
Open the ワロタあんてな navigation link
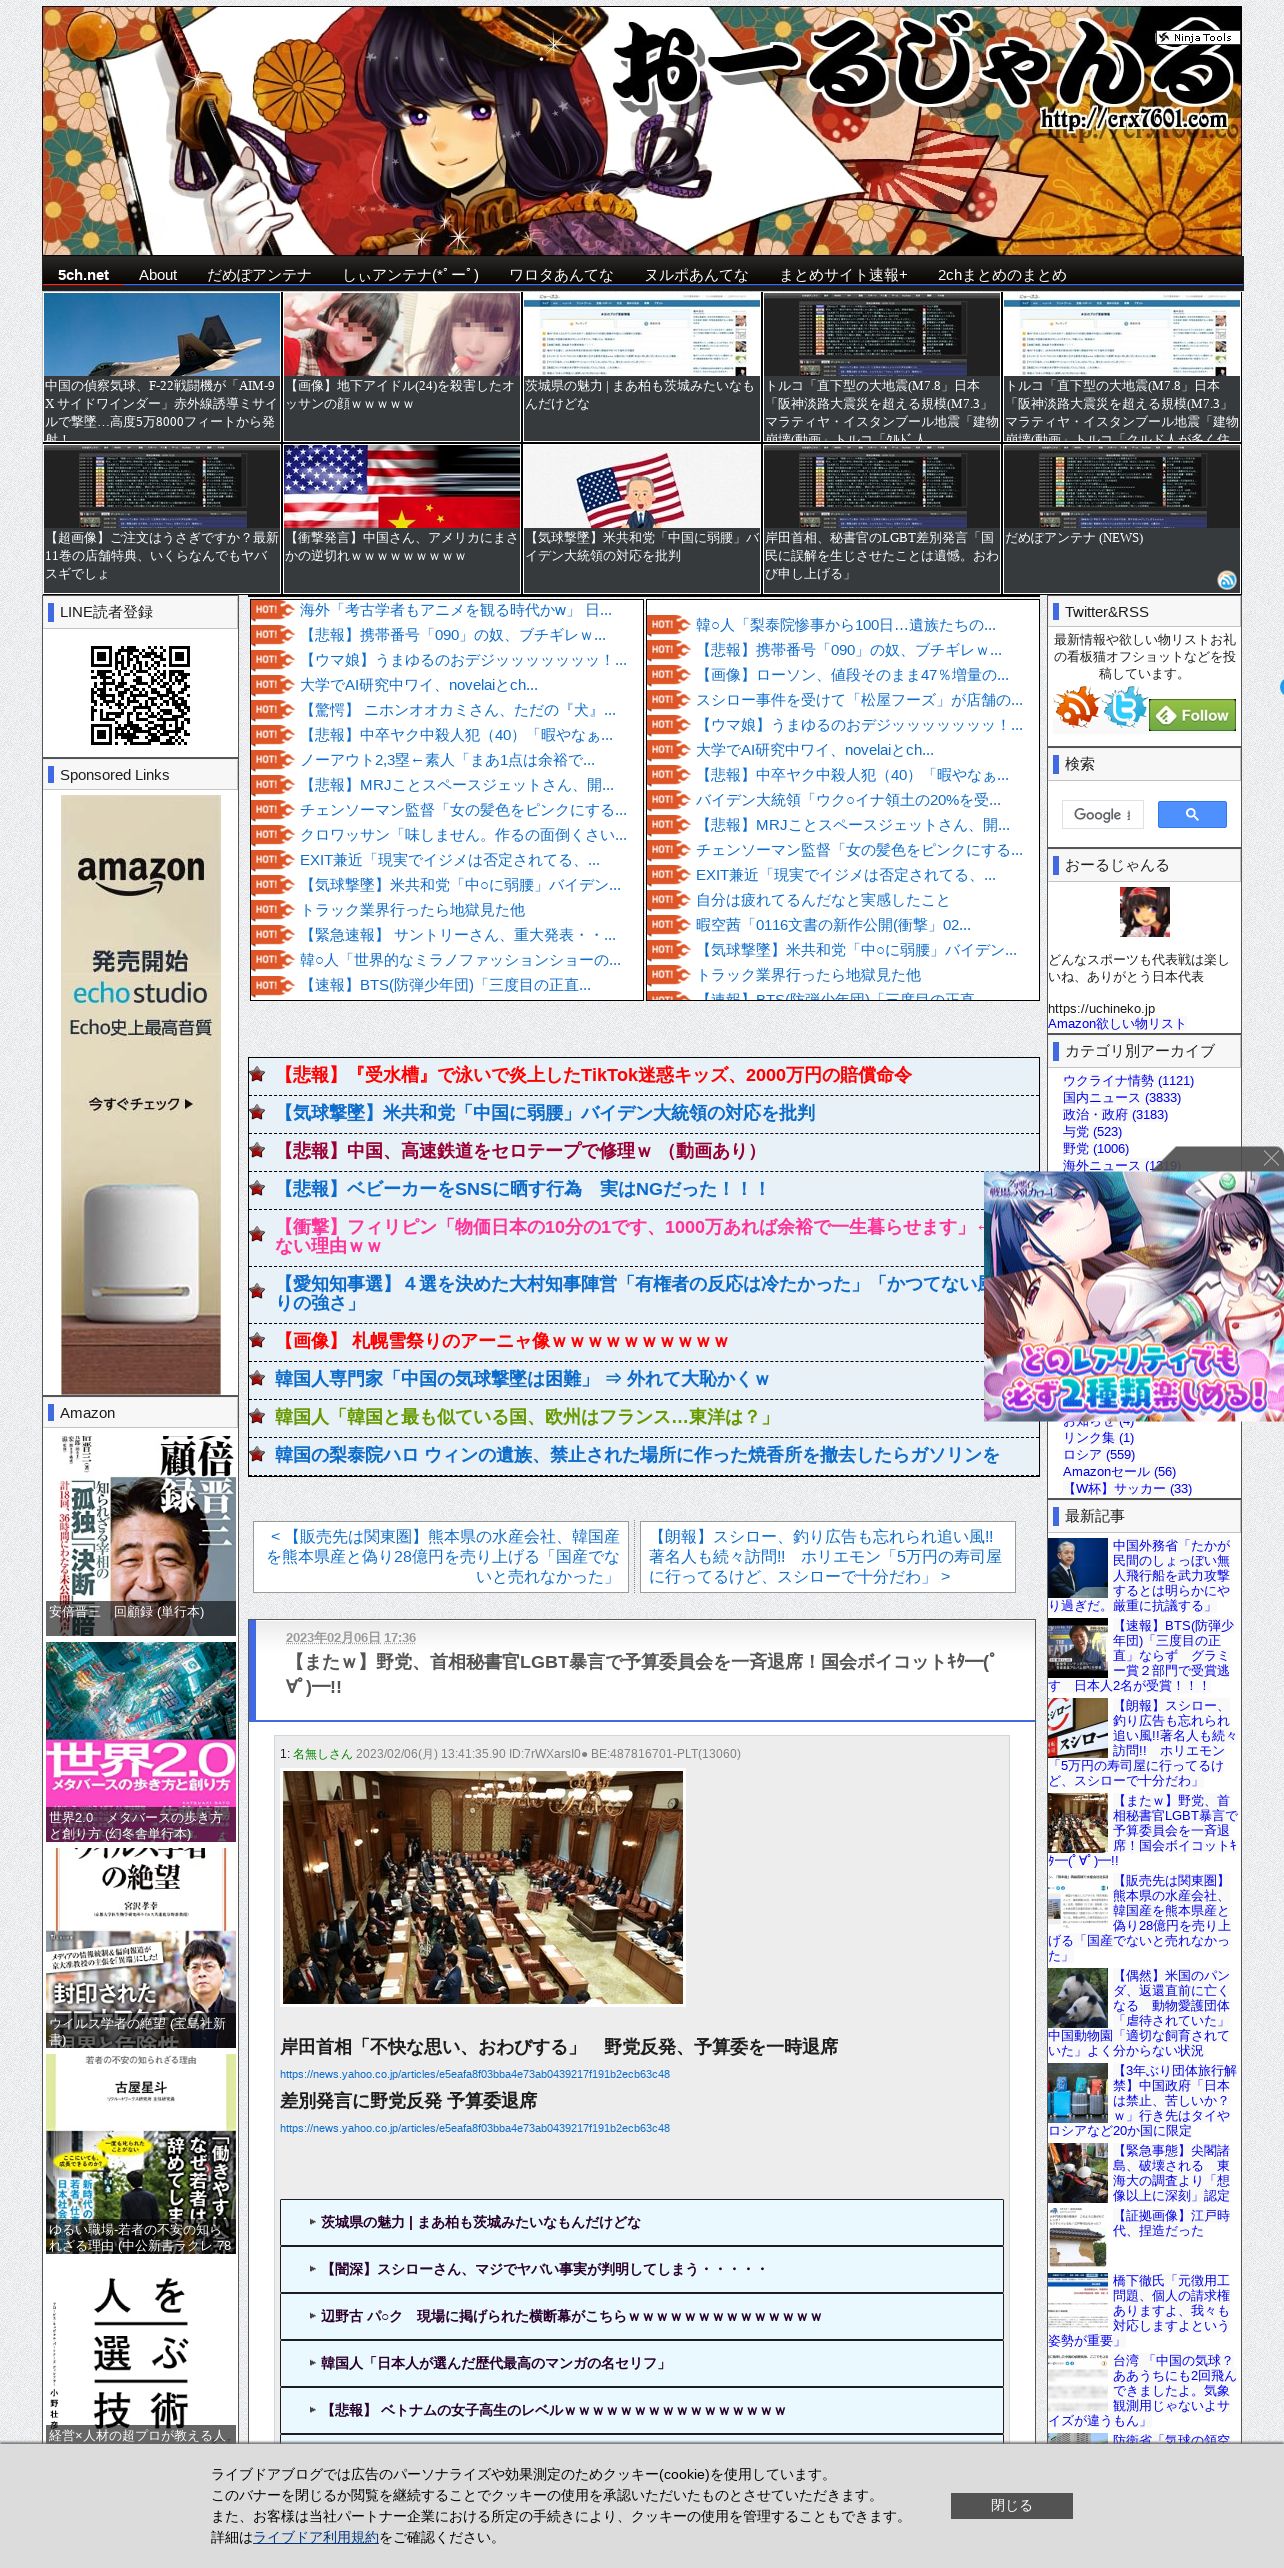561,275
